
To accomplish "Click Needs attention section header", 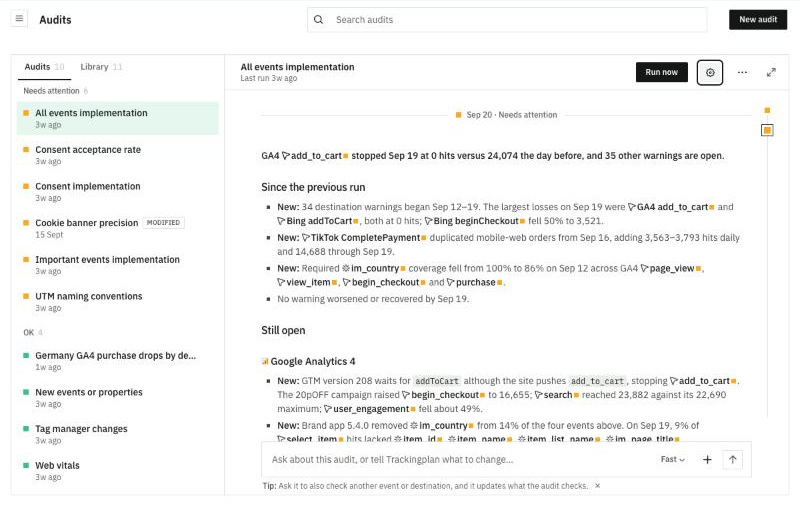I will coord(56,91).
